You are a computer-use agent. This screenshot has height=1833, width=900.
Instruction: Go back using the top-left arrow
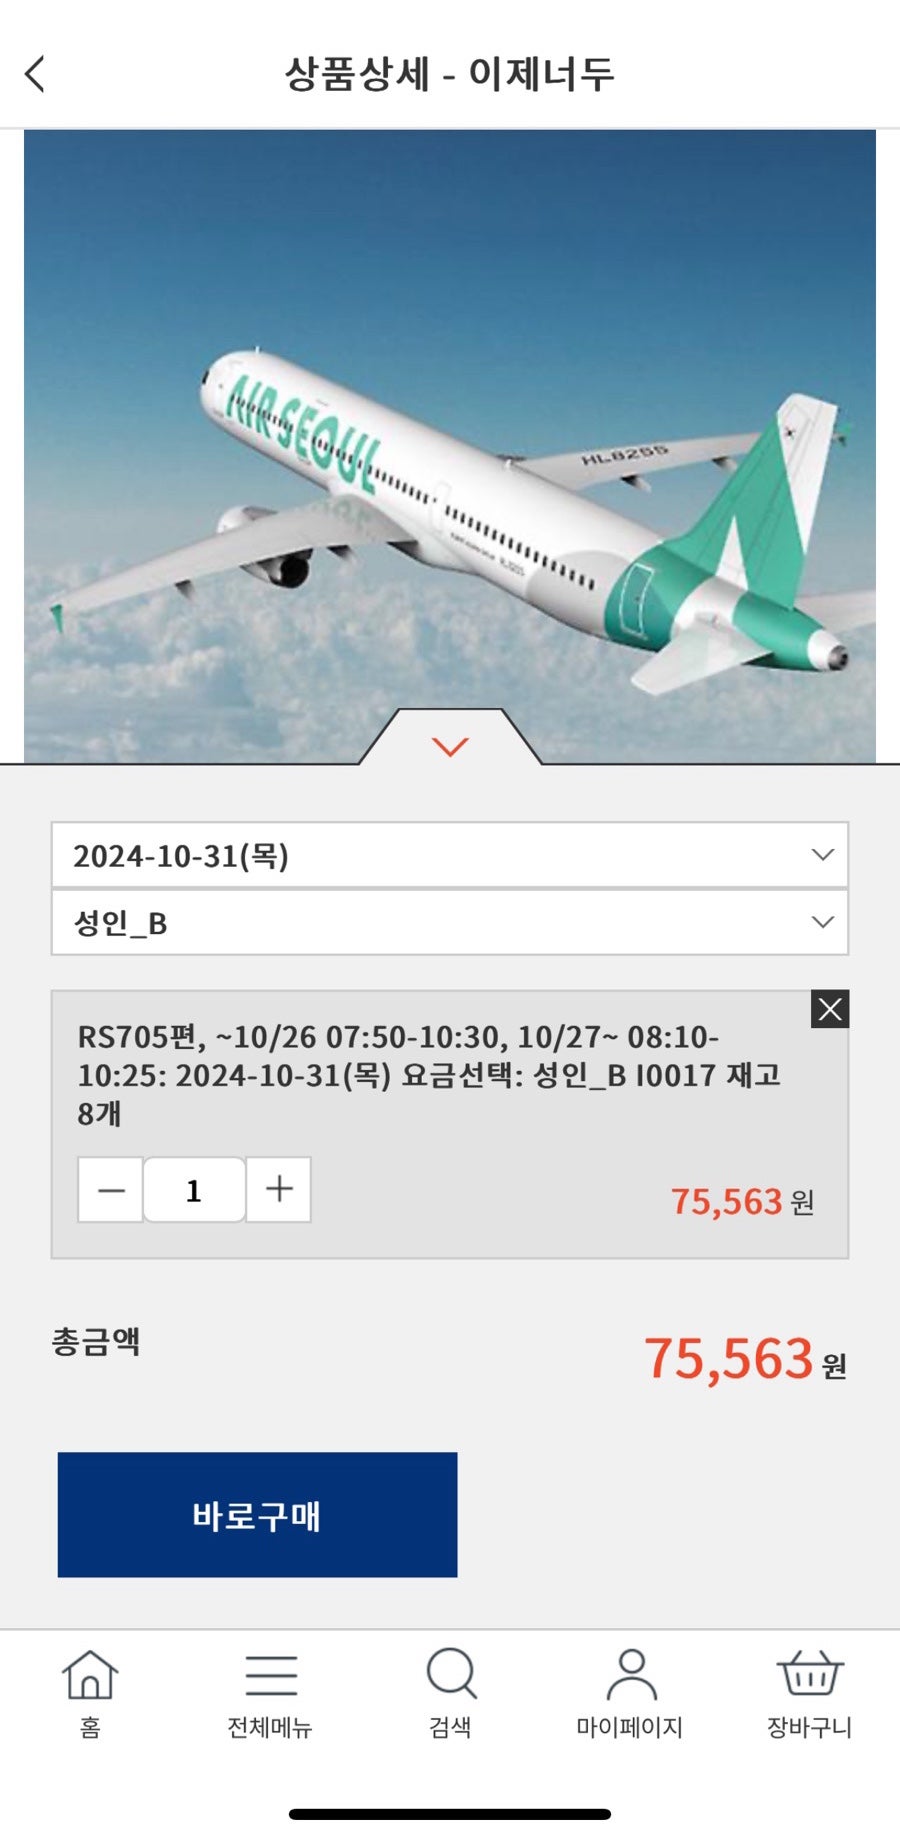pyautogui.click(x=35, y=74)
